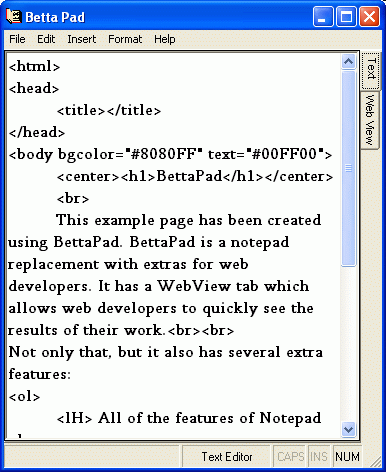Place cursor in the <title> tag line
Image resolution: width=386 pixels, height=472 pixels.
[109, 110]
